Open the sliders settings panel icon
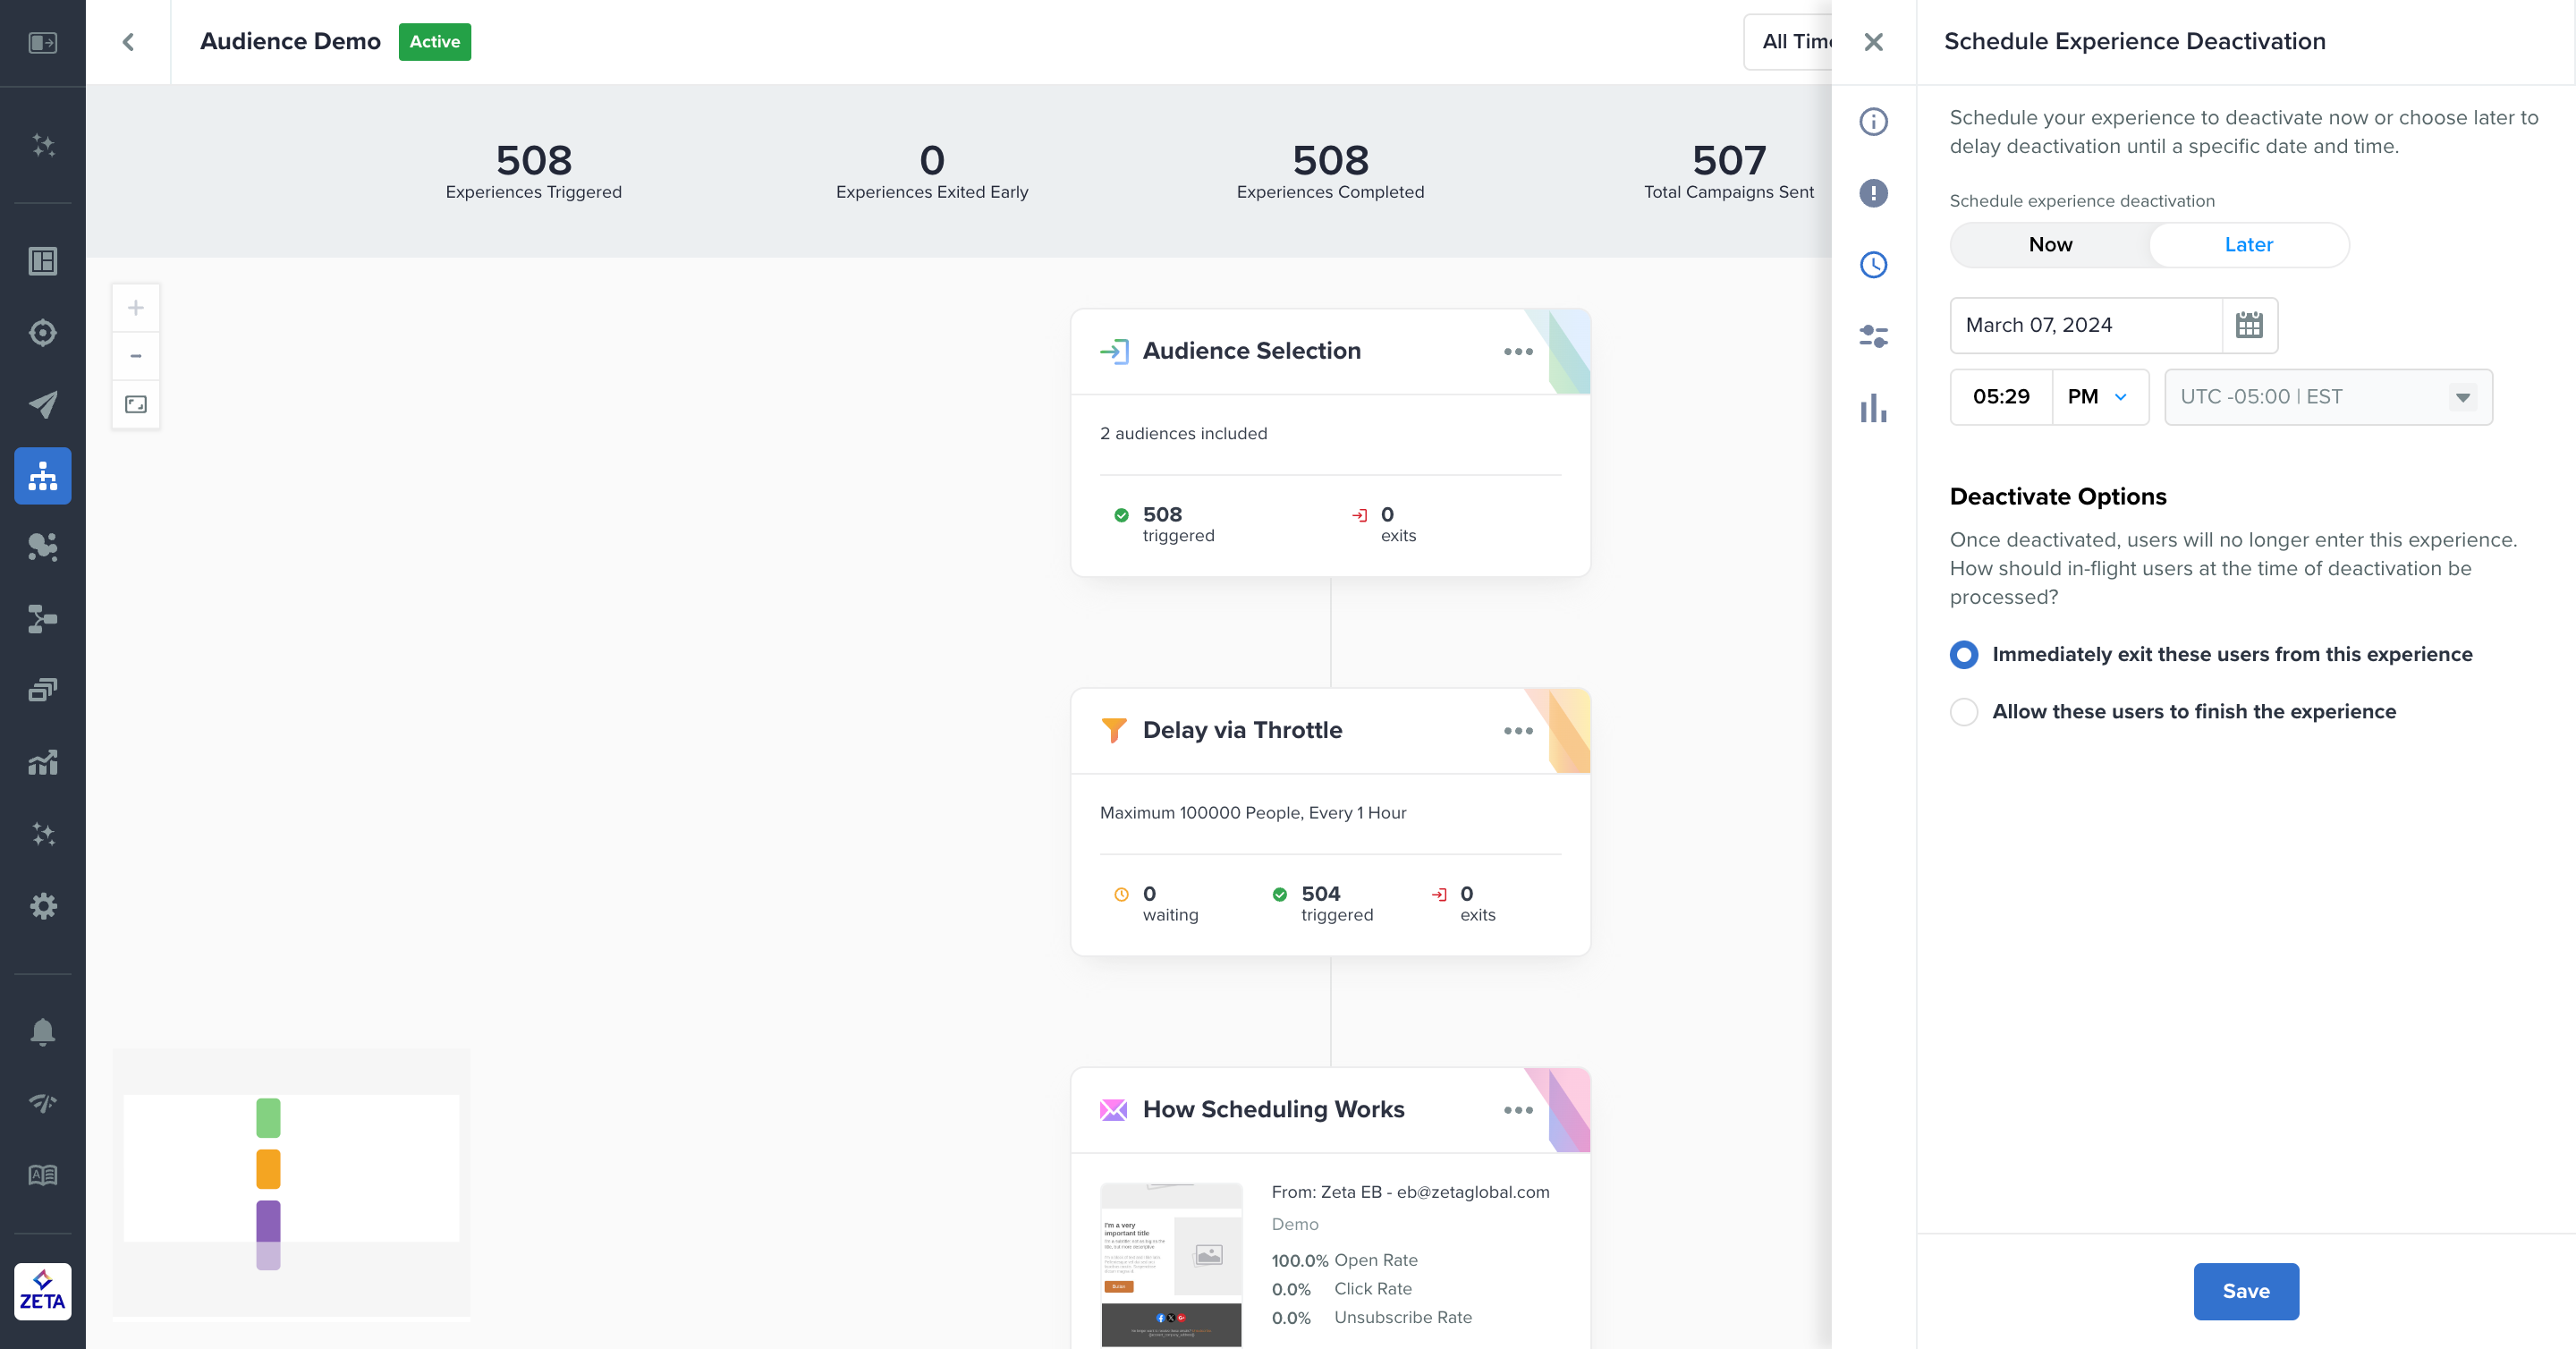Viewport: 2576px width, 1349px height. pos(1873,336)
